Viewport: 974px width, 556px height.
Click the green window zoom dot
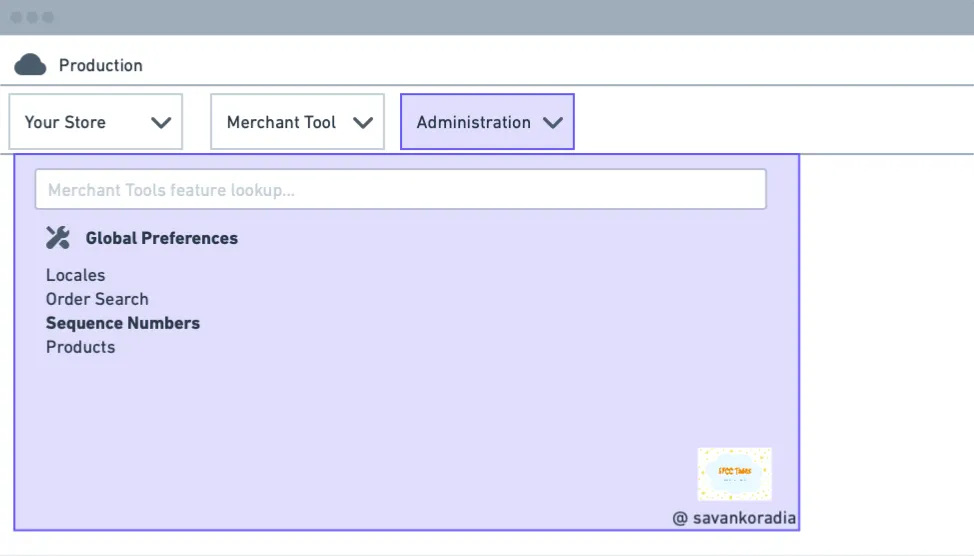[x=48, y=17]
